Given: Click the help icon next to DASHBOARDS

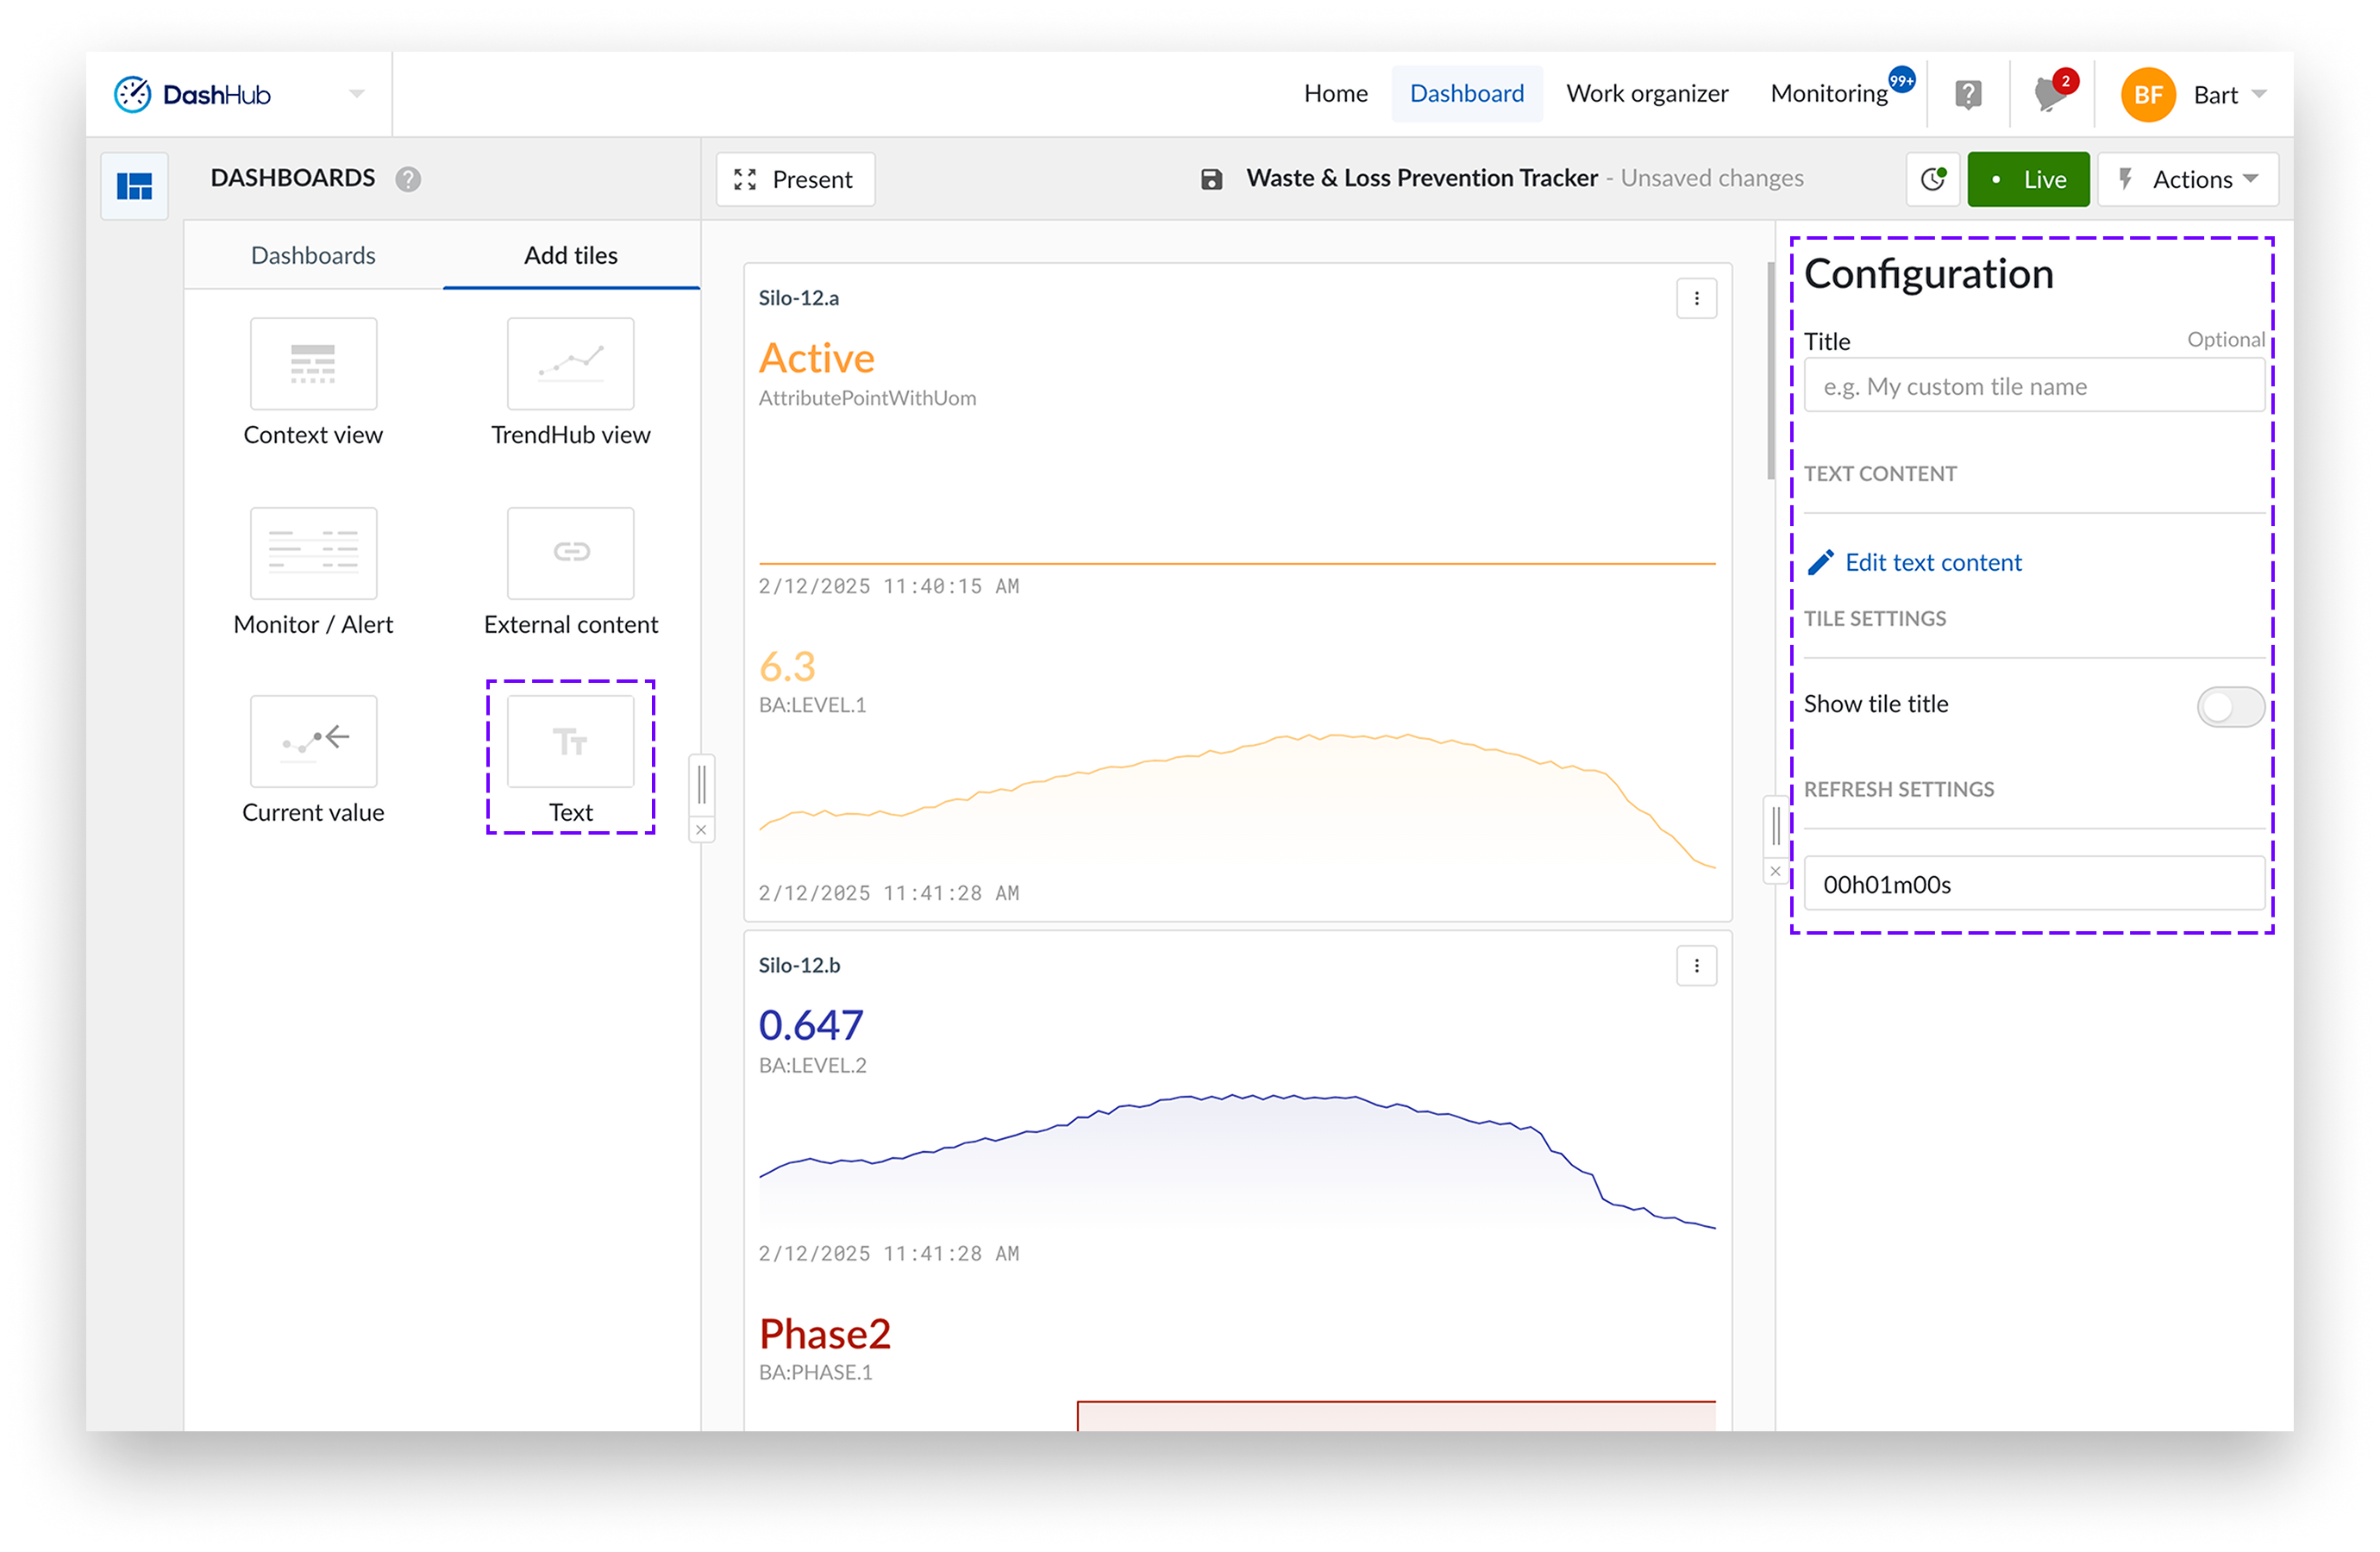Looking at the screenshot, I should coord(408,179).
